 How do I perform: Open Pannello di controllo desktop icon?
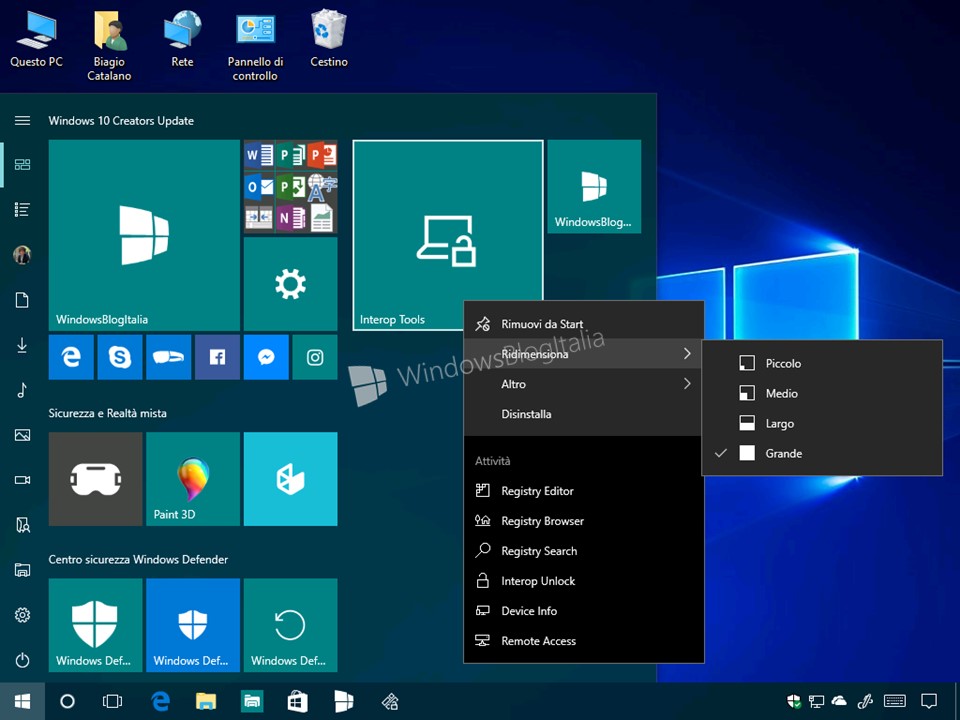coord(255,45)
